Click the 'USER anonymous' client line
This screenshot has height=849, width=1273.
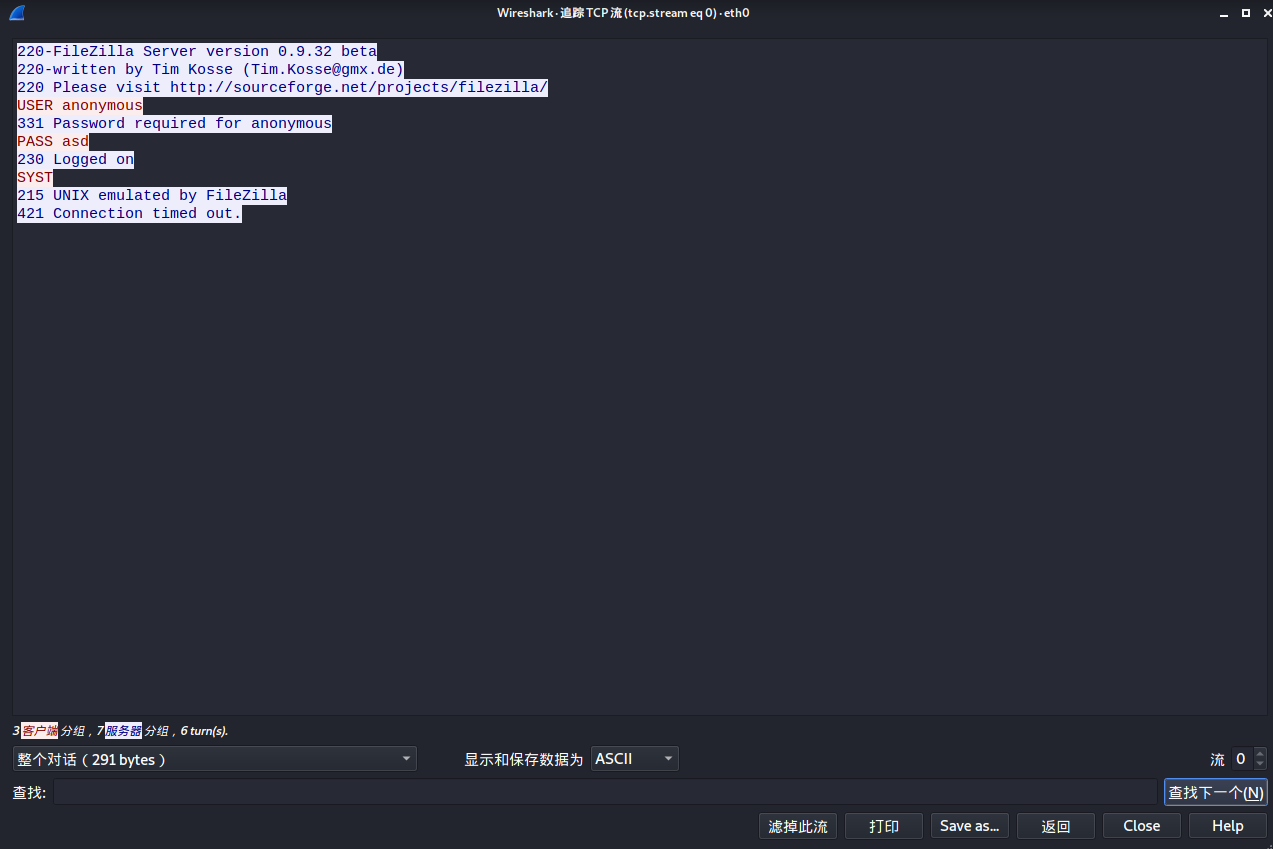(80, 106)
